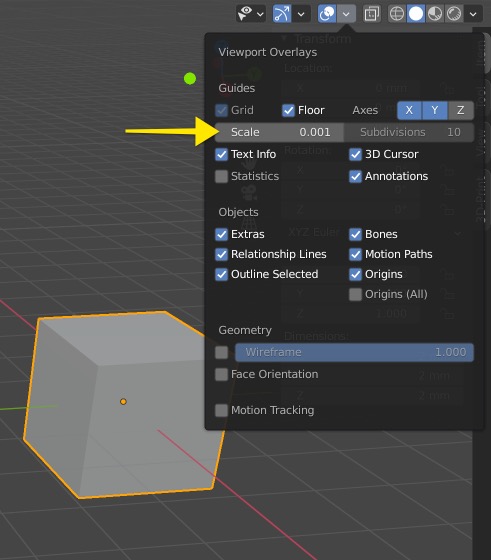Open the gizmos options dropdown arrow
This screenshot has height=560, width=491.
(x=301, y=14)
